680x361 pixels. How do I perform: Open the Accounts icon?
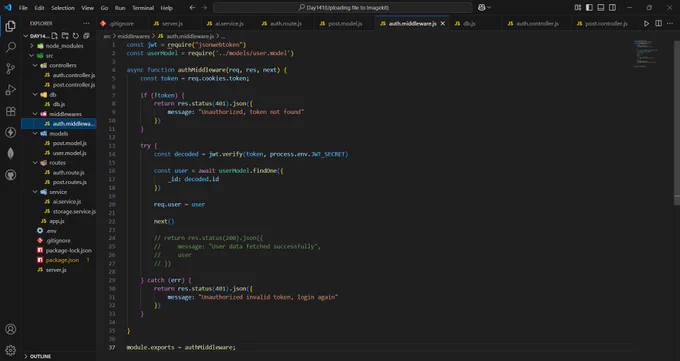pyautogui.click(x=10, y=329)
